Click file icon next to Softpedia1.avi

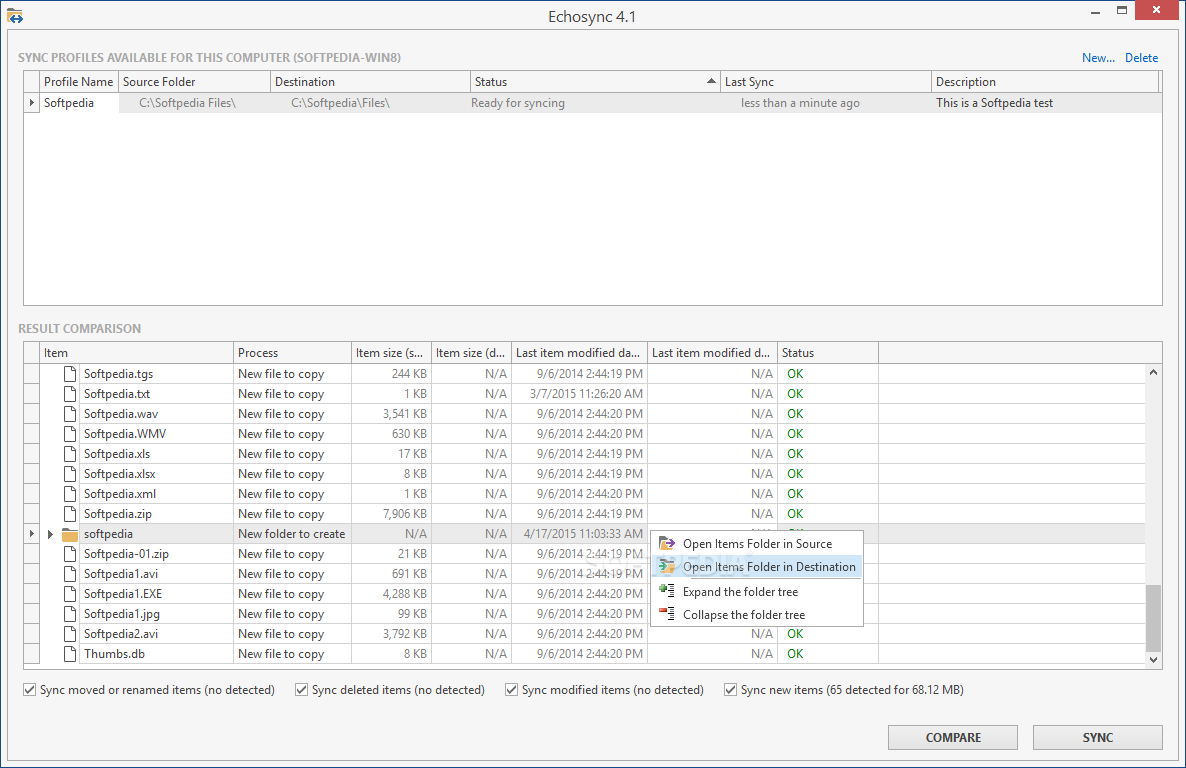70,574
